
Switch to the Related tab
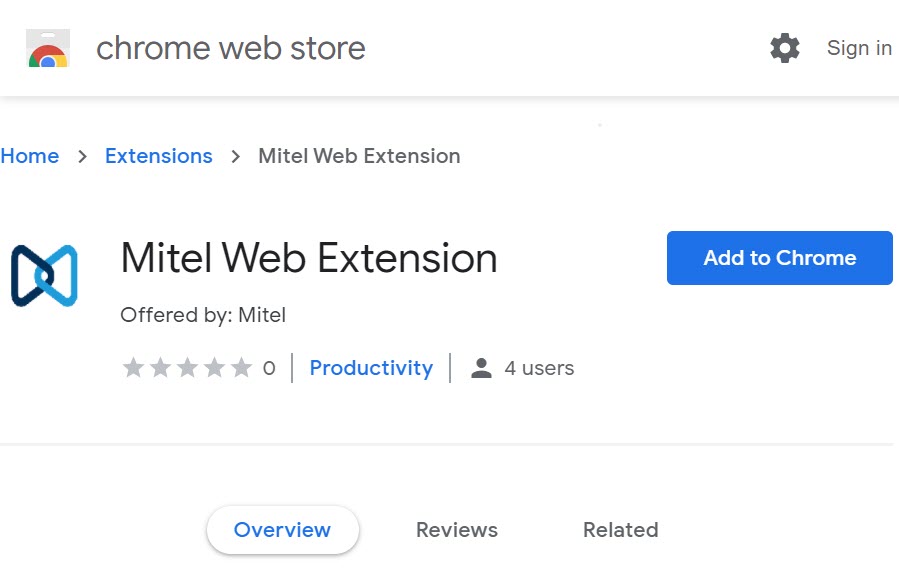tap(620, 530)
